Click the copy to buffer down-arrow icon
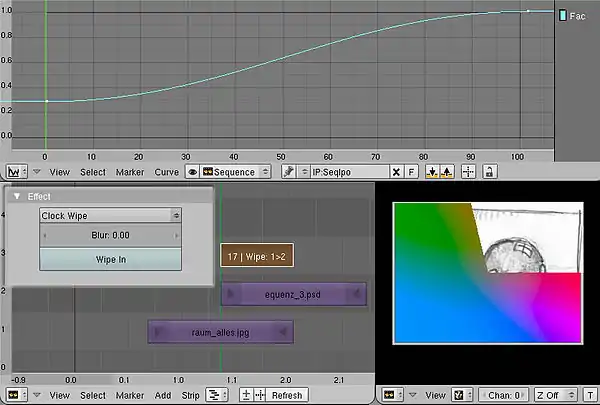 coord(432,172)
